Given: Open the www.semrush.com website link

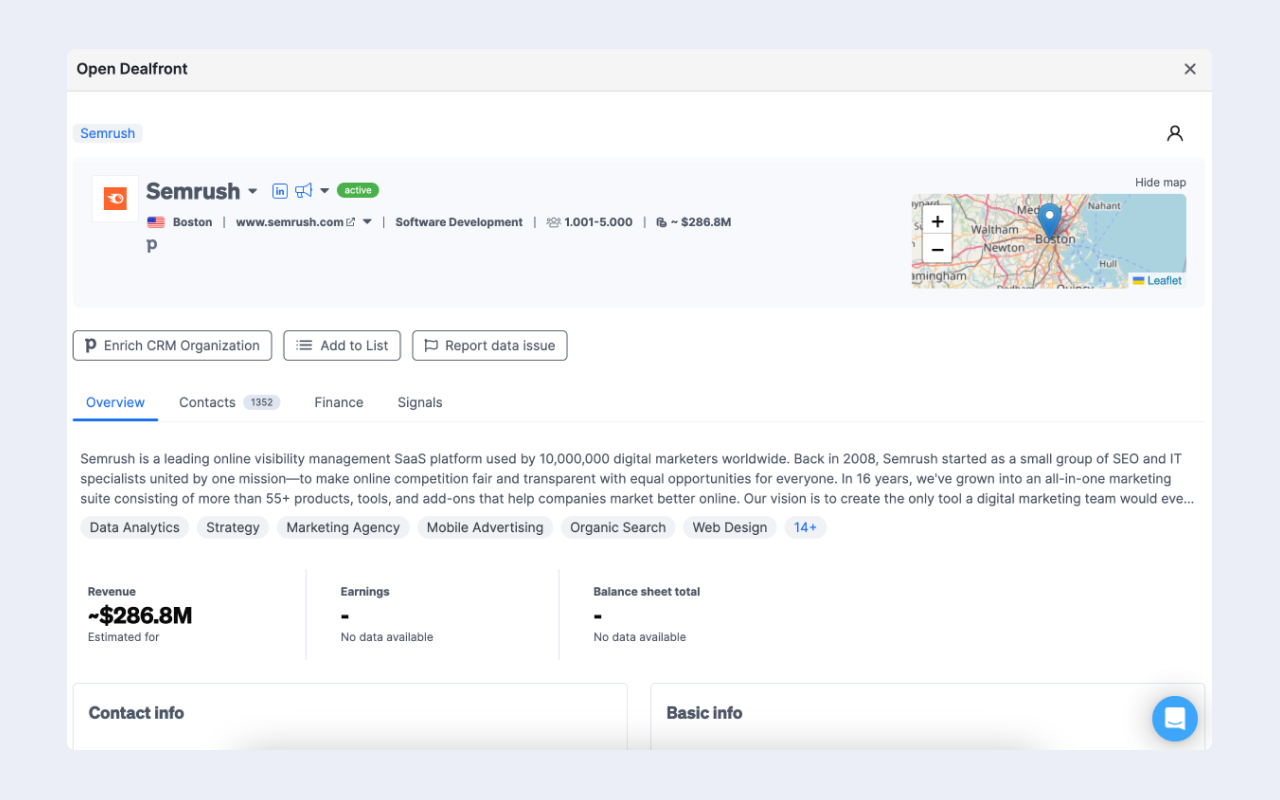Looking at the screenshot, I should (x=295, y=222).
